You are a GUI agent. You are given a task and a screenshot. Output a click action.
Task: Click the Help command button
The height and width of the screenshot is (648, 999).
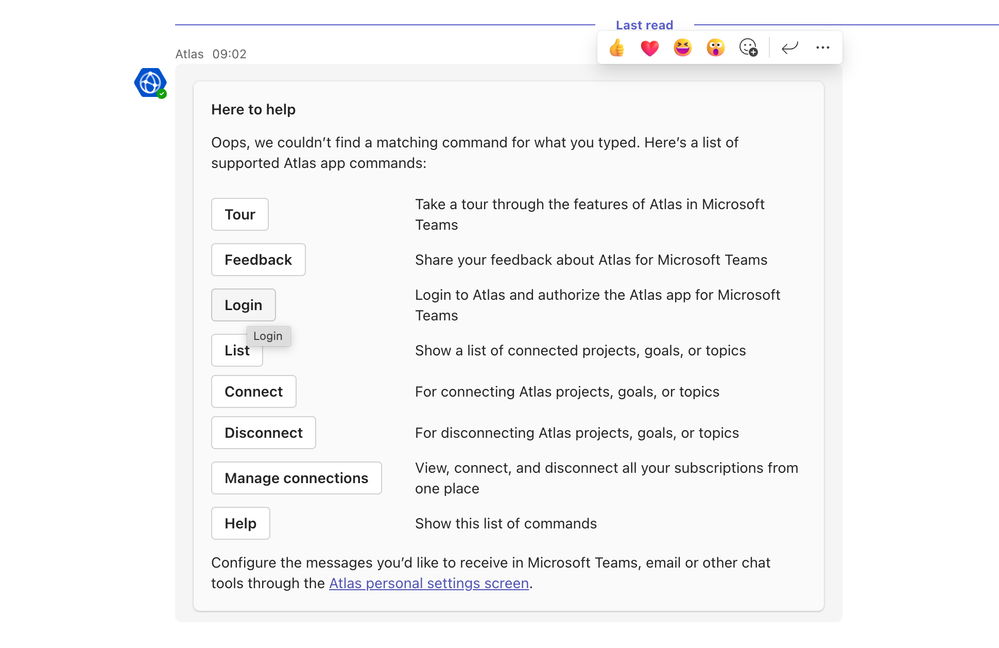(x=240, y=524)
